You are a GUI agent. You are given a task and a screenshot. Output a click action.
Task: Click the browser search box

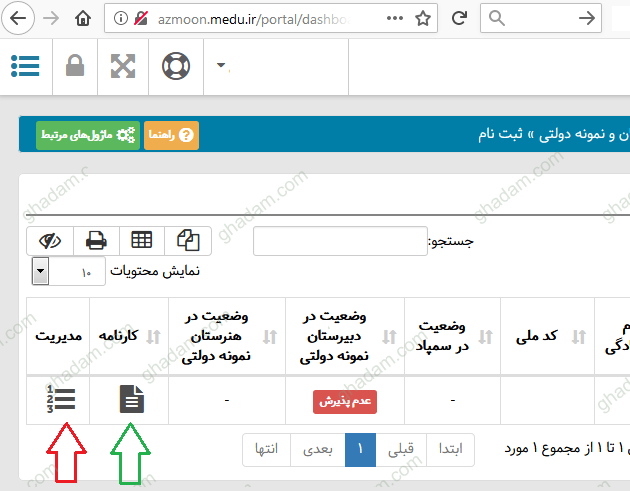(x=540, y=18)
